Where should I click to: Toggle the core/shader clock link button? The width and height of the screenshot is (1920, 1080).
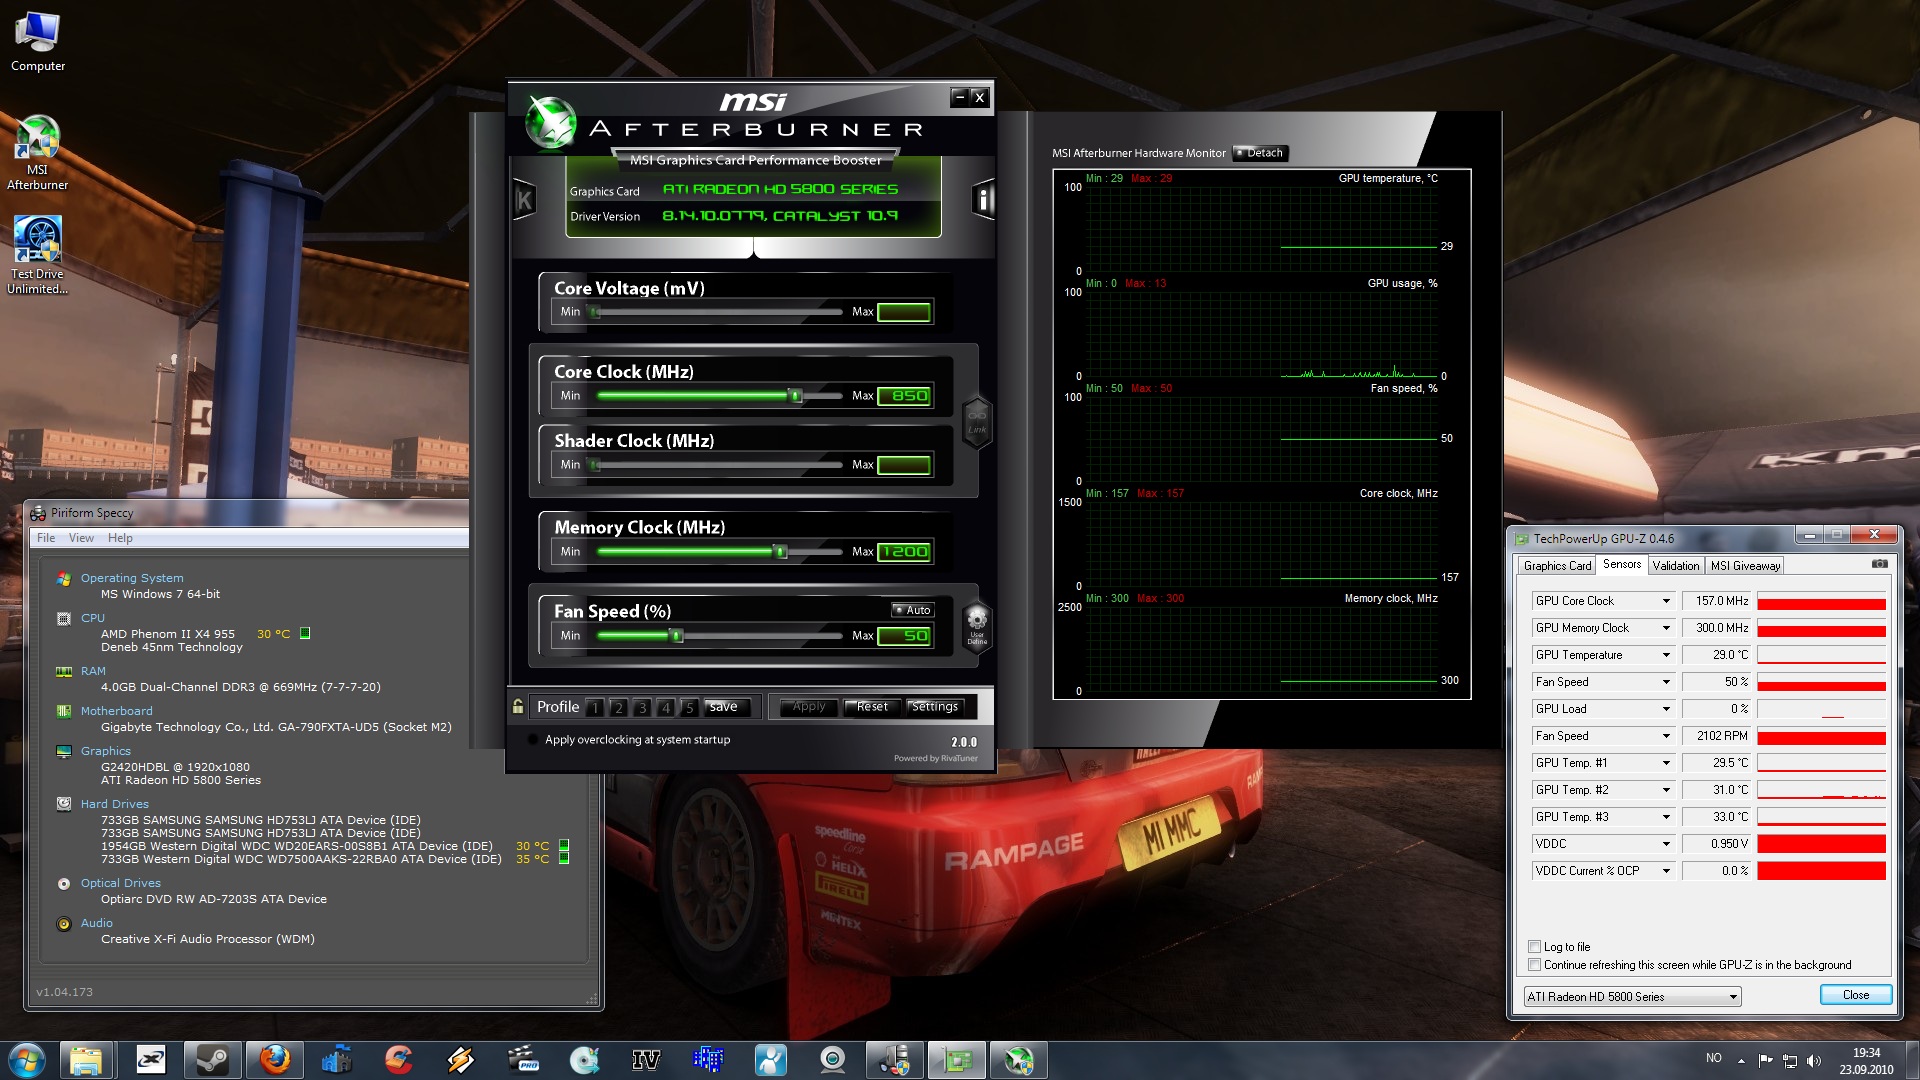click(x=977, y=421)
